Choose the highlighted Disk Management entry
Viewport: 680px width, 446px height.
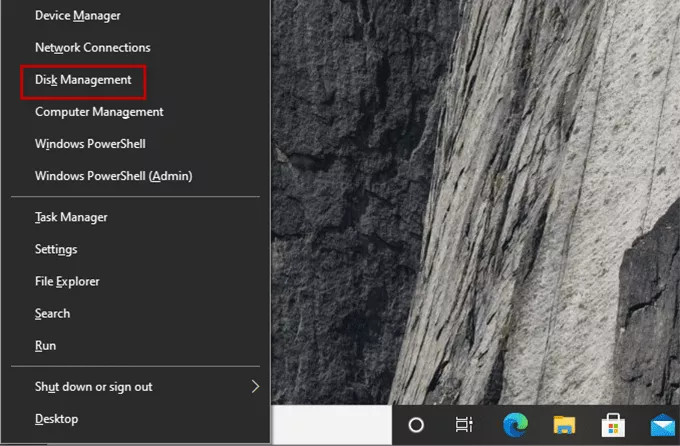click(83, 79)
